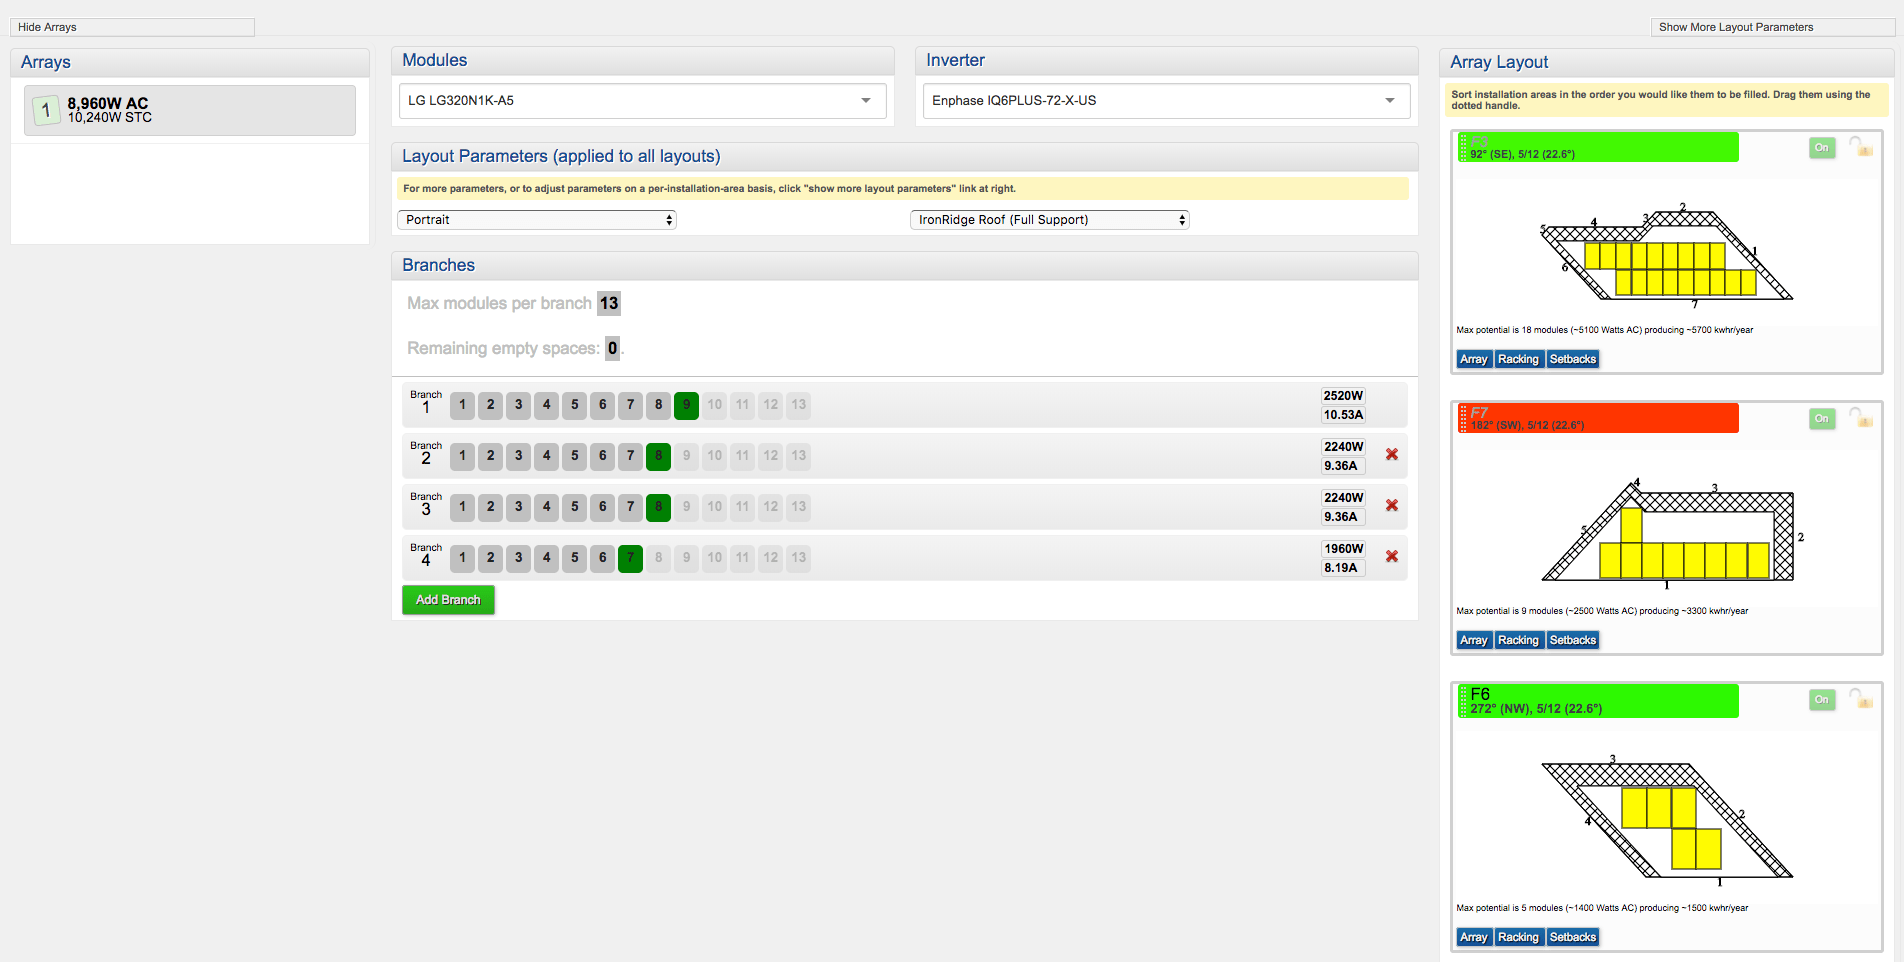Delete Branch 2 with red X

point(1391,455)
